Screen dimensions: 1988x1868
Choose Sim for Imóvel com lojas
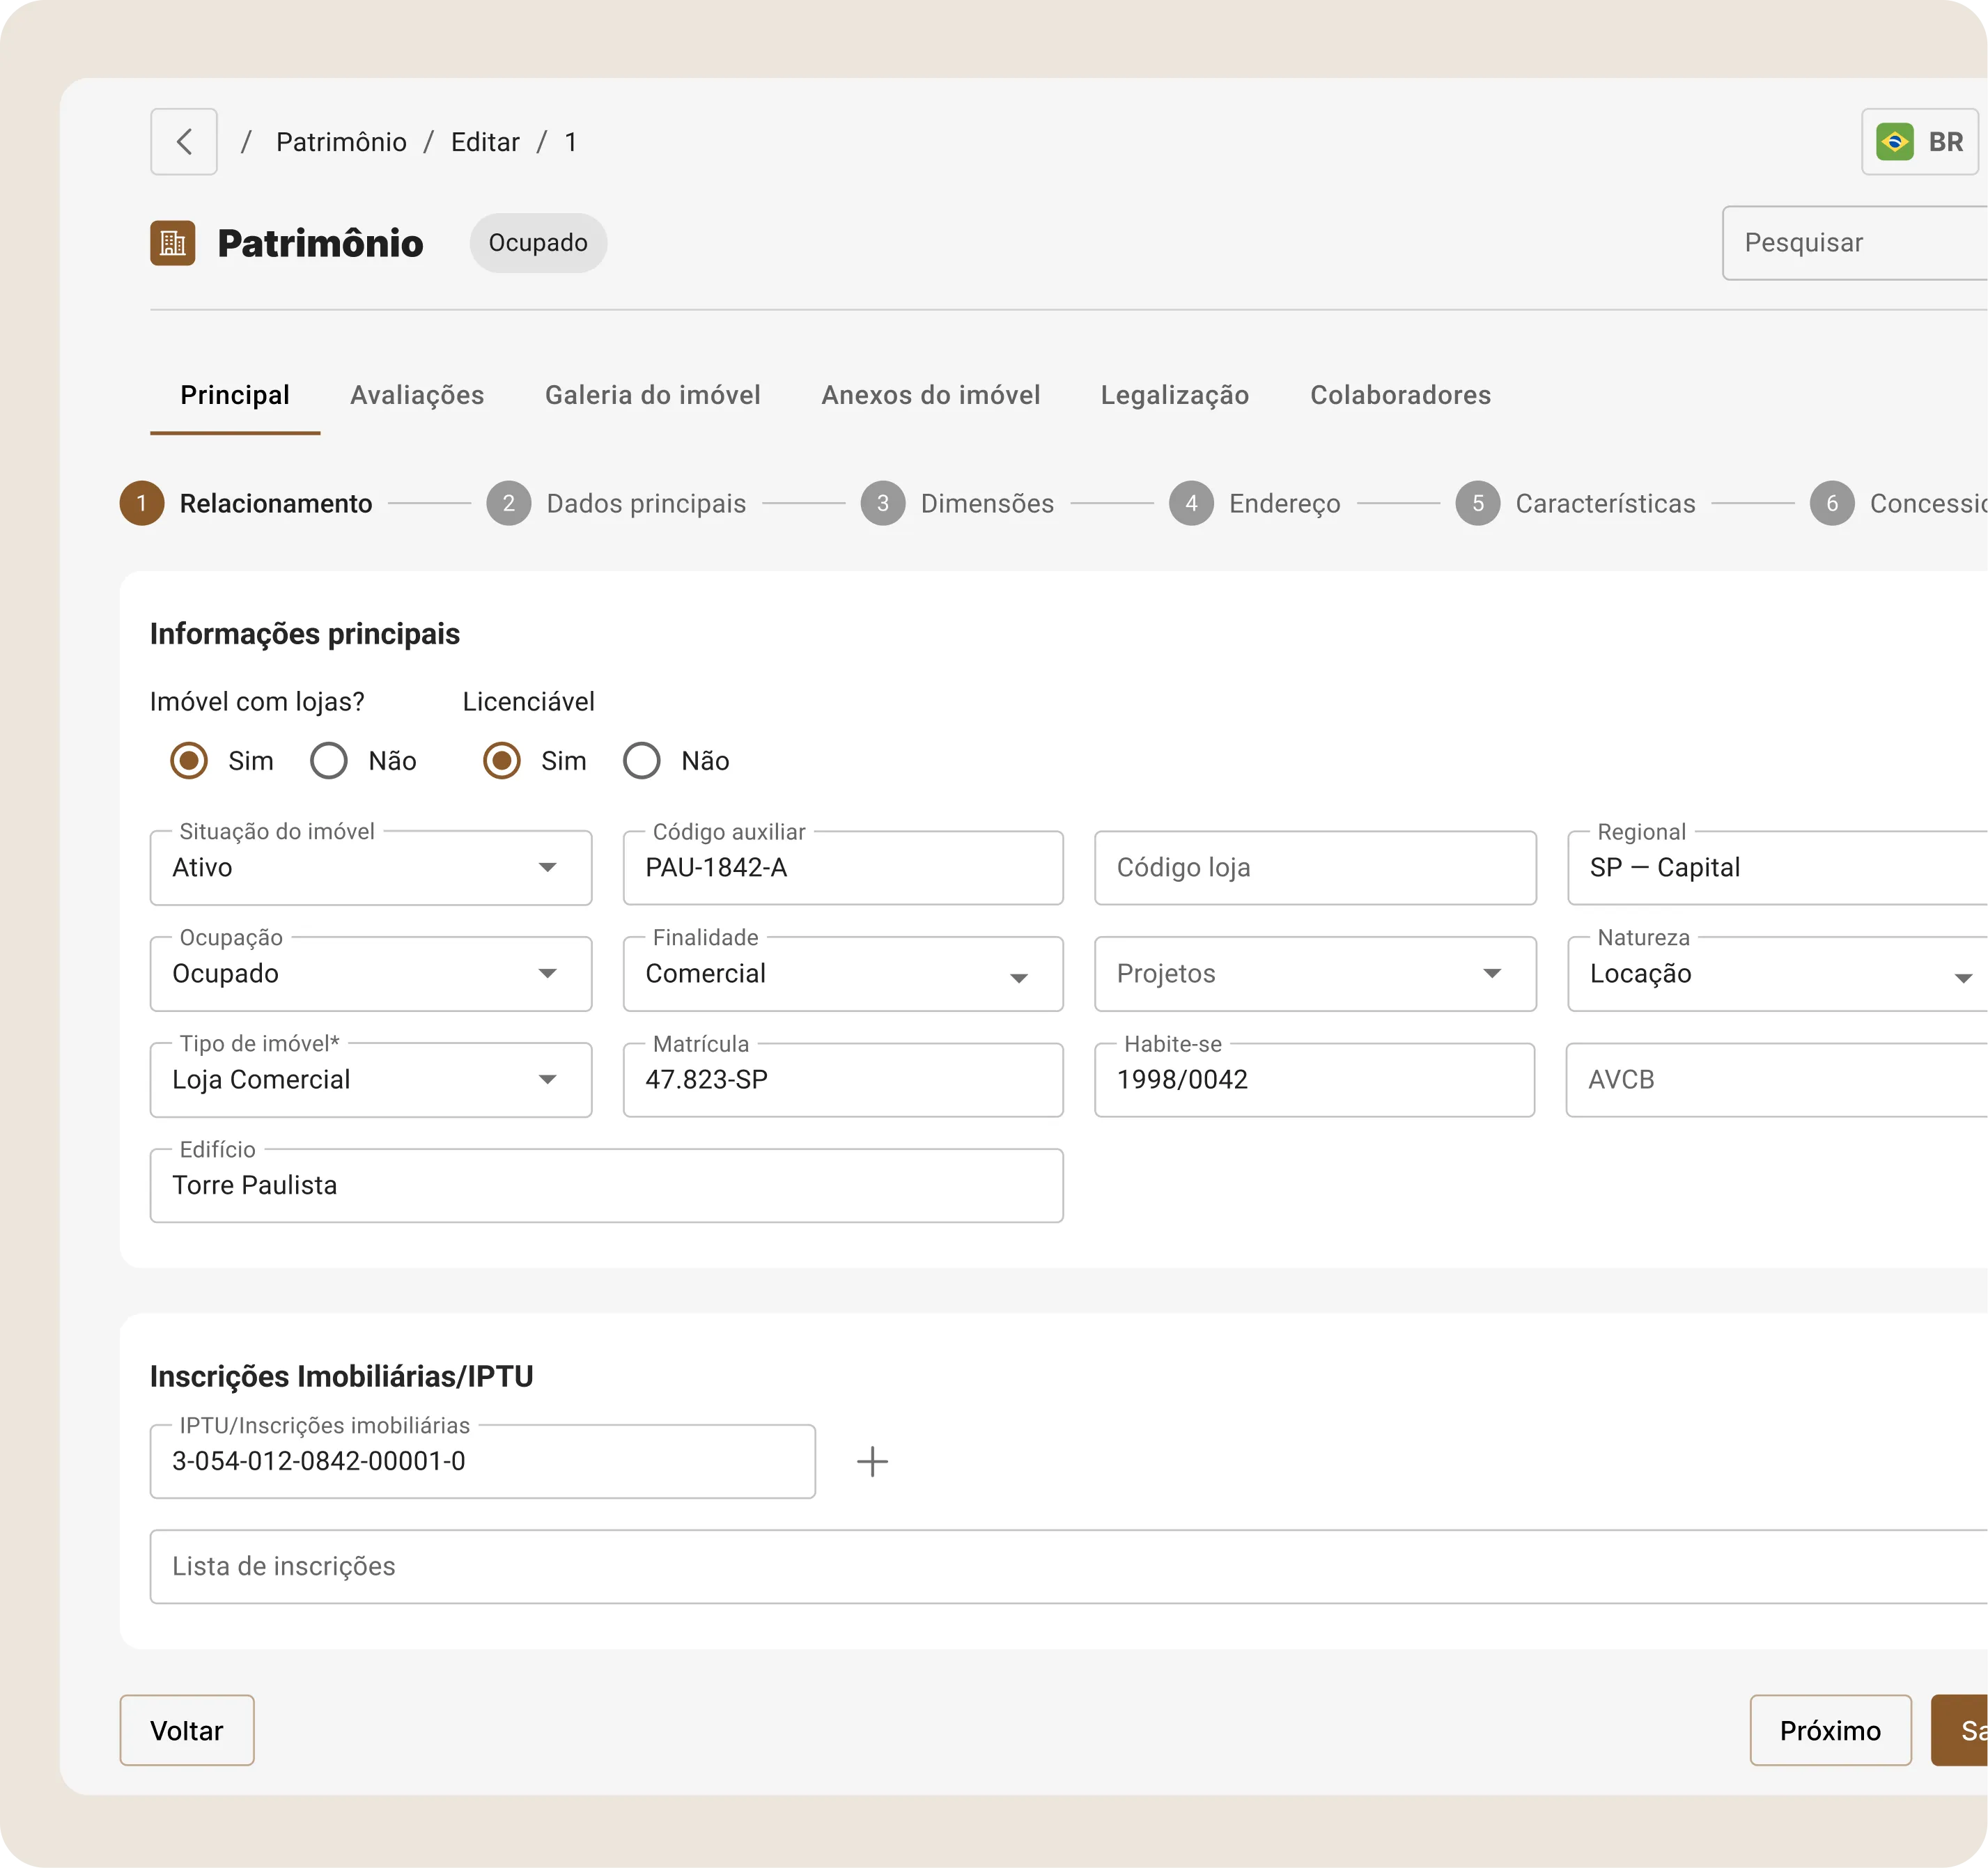click(189, 761)
